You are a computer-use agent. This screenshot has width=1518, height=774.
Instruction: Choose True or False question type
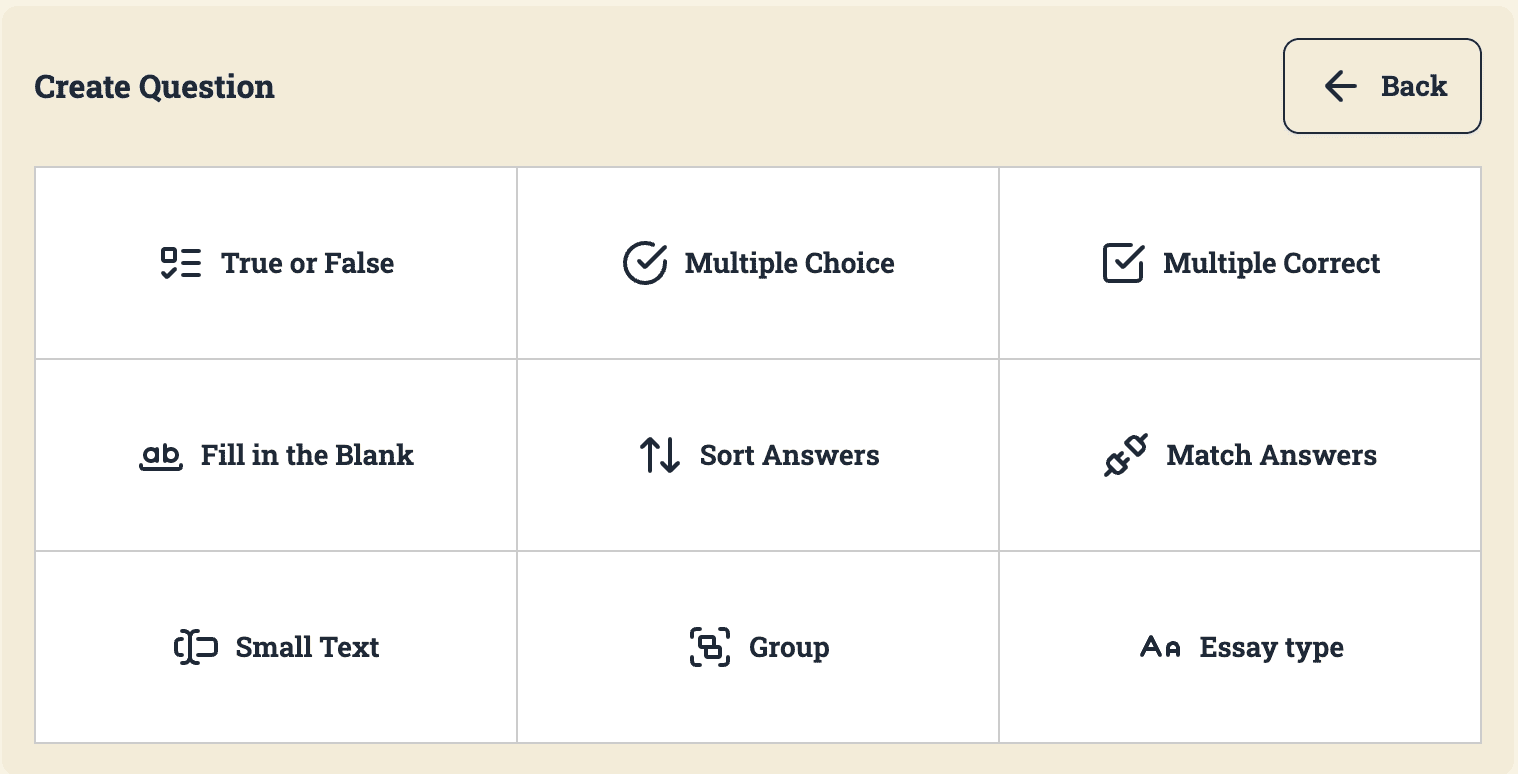[x=276, y=263]
